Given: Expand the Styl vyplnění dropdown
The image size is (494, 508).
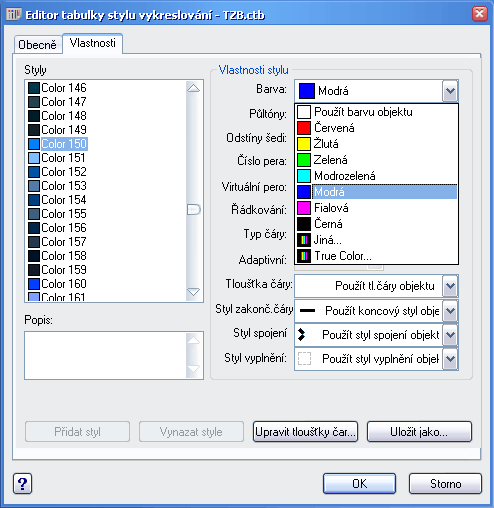Looking at the screenshot, I should [x=450, y=359].
